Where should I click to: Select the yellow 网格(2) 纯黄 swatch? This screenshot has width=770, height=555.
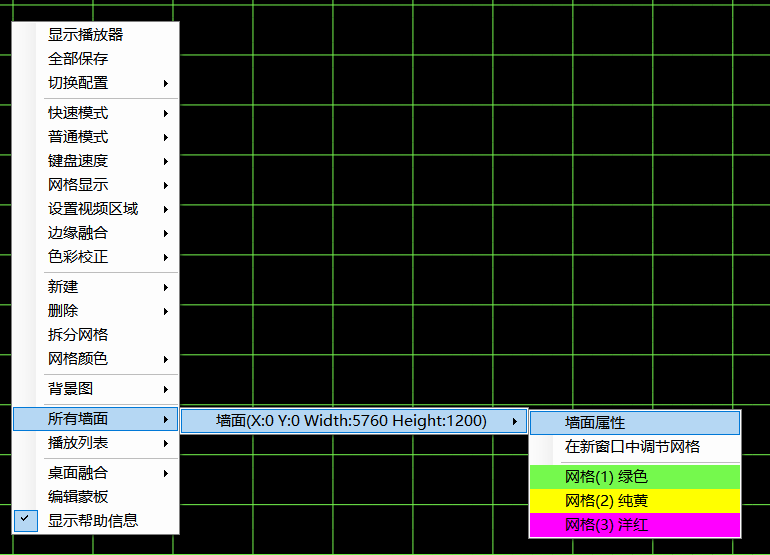coord(634,501)
